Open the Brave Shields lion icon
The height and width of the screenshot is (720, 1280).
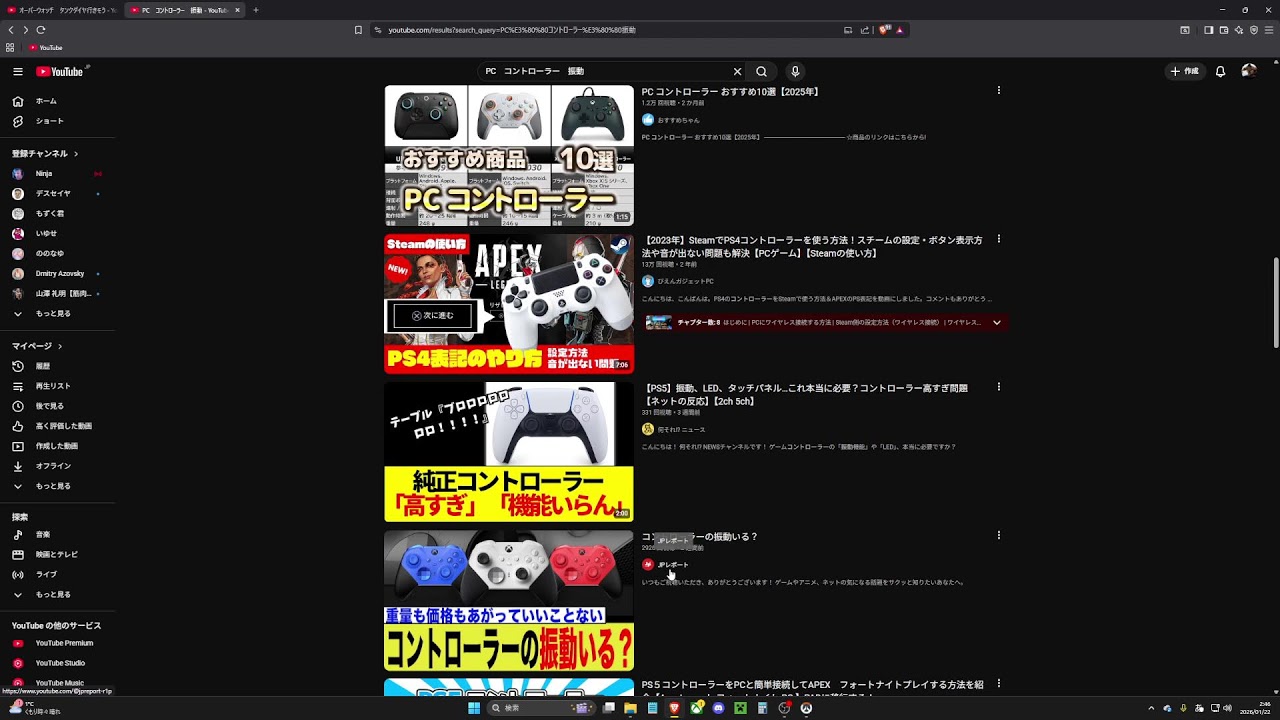tap(884, 30)
